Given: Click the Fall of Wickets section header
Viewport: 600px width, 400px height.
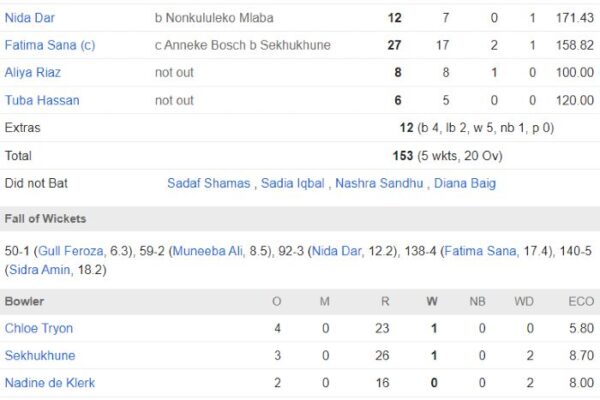Looking at the screenshot, I should point(45,219).
